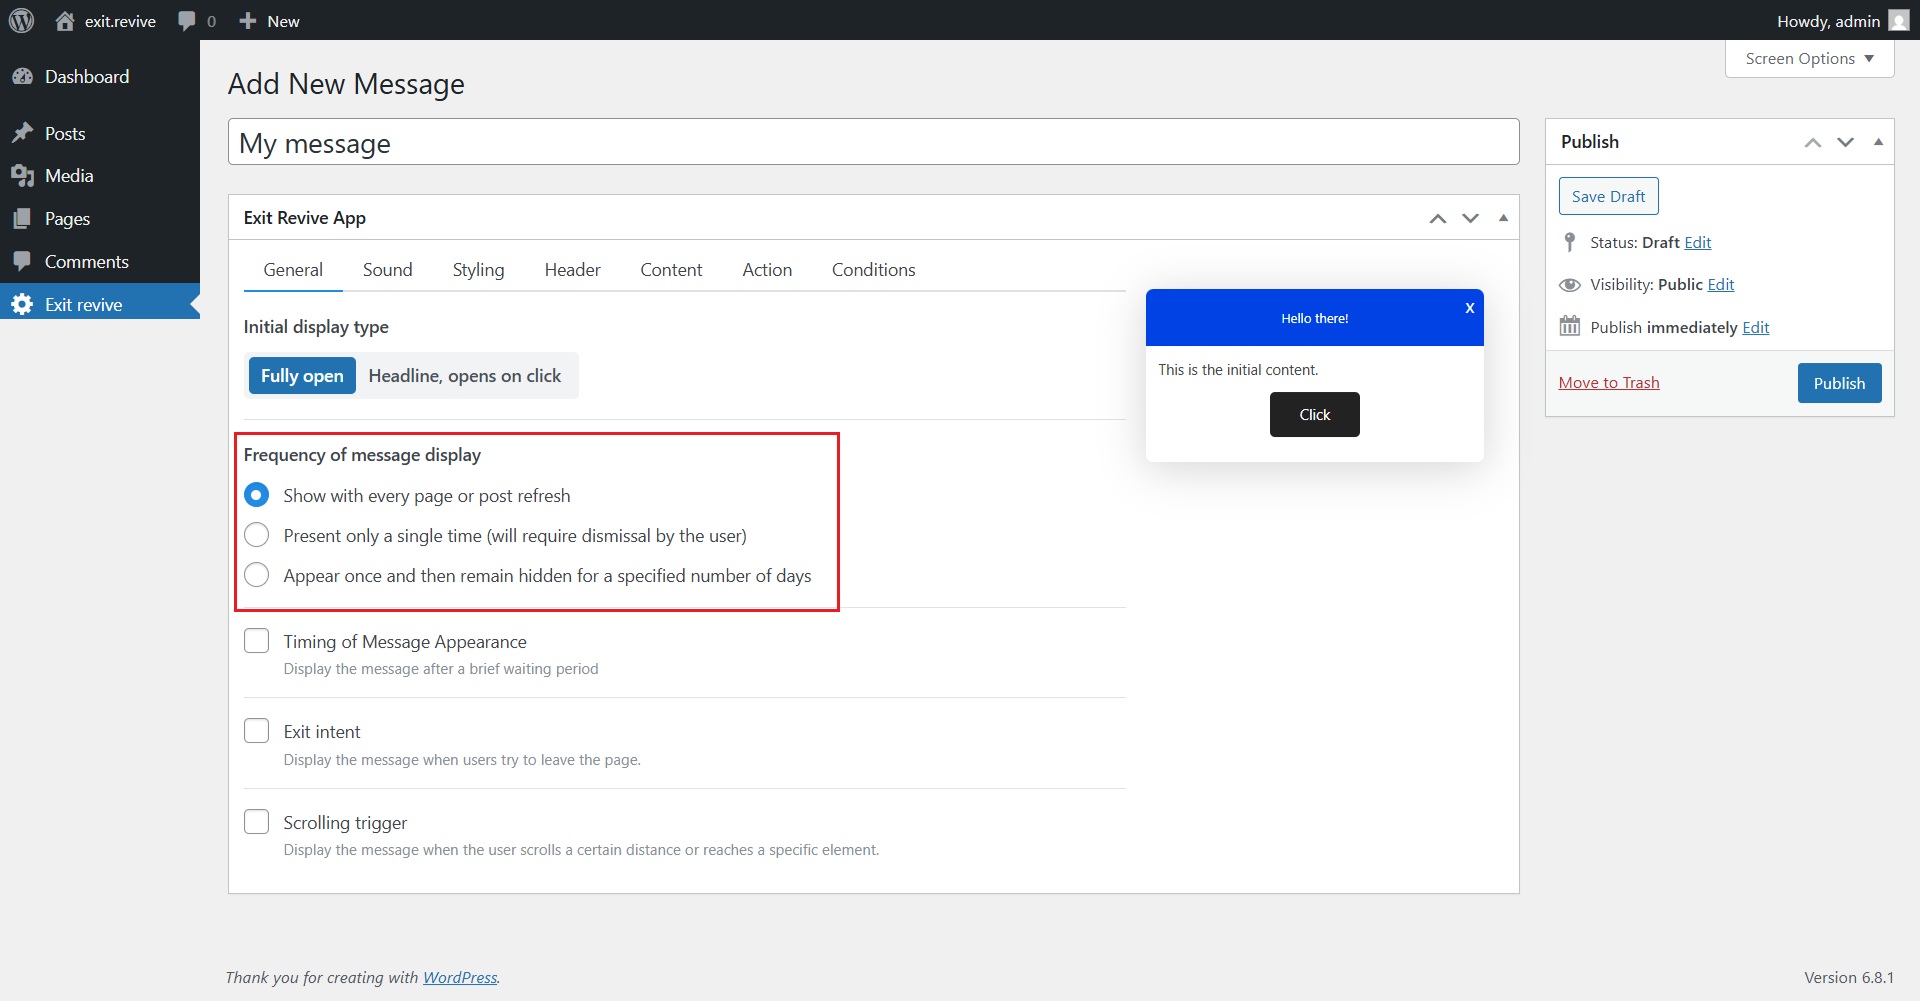Expand the Screen Options dropdown
1920x1001 pixels.
coord(1809,59)
